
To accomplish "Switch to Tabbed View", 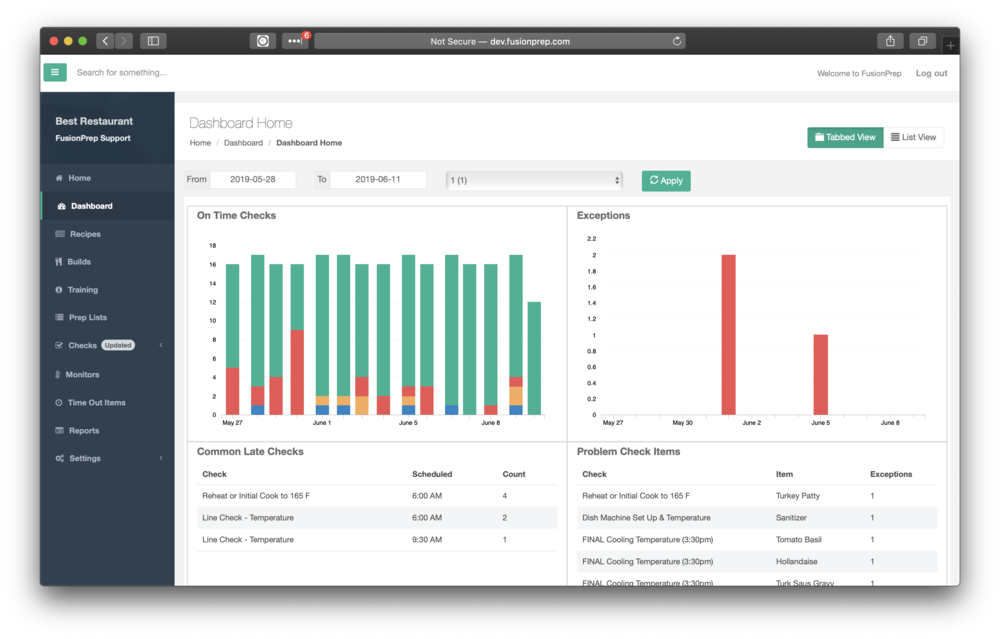I will (845, 137).
